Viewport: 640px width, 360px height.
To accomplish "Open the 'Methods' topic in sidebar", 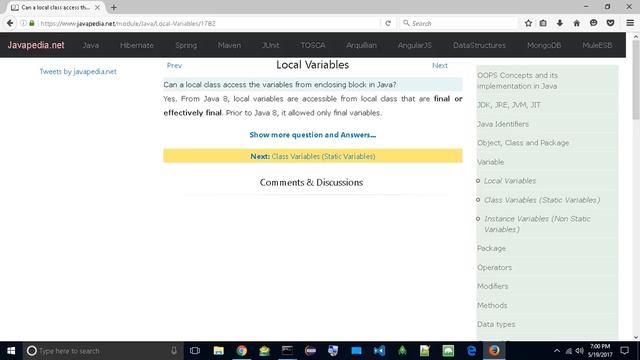I will [492, 305].
